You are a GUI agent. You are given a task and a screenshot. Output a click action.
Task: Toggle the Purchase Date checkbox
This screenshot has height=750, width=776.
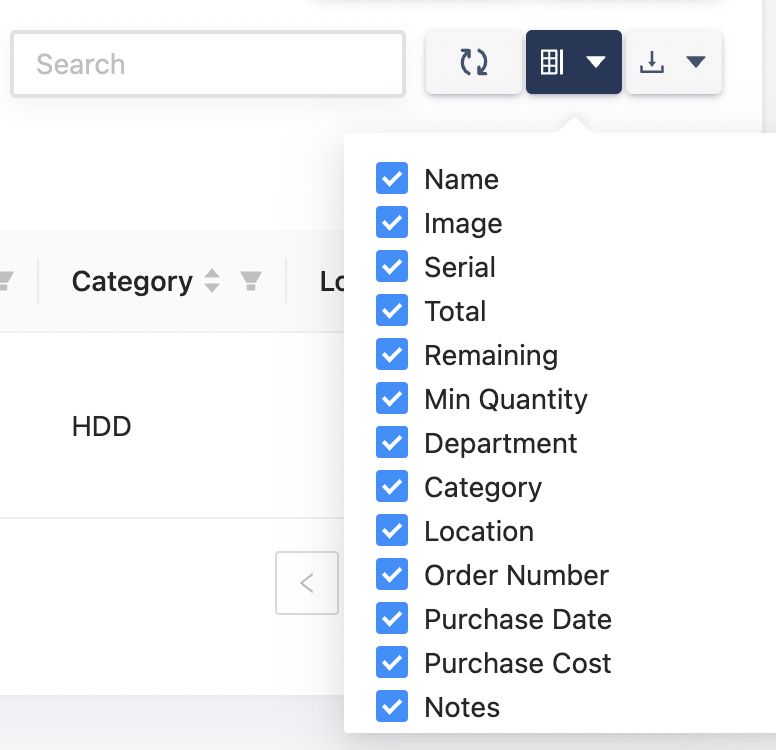[392, 619]
